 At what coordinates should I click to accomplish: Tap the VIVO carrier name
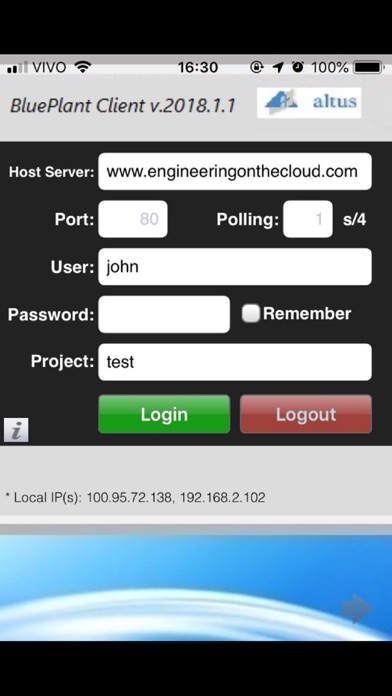tap(49, 67)
